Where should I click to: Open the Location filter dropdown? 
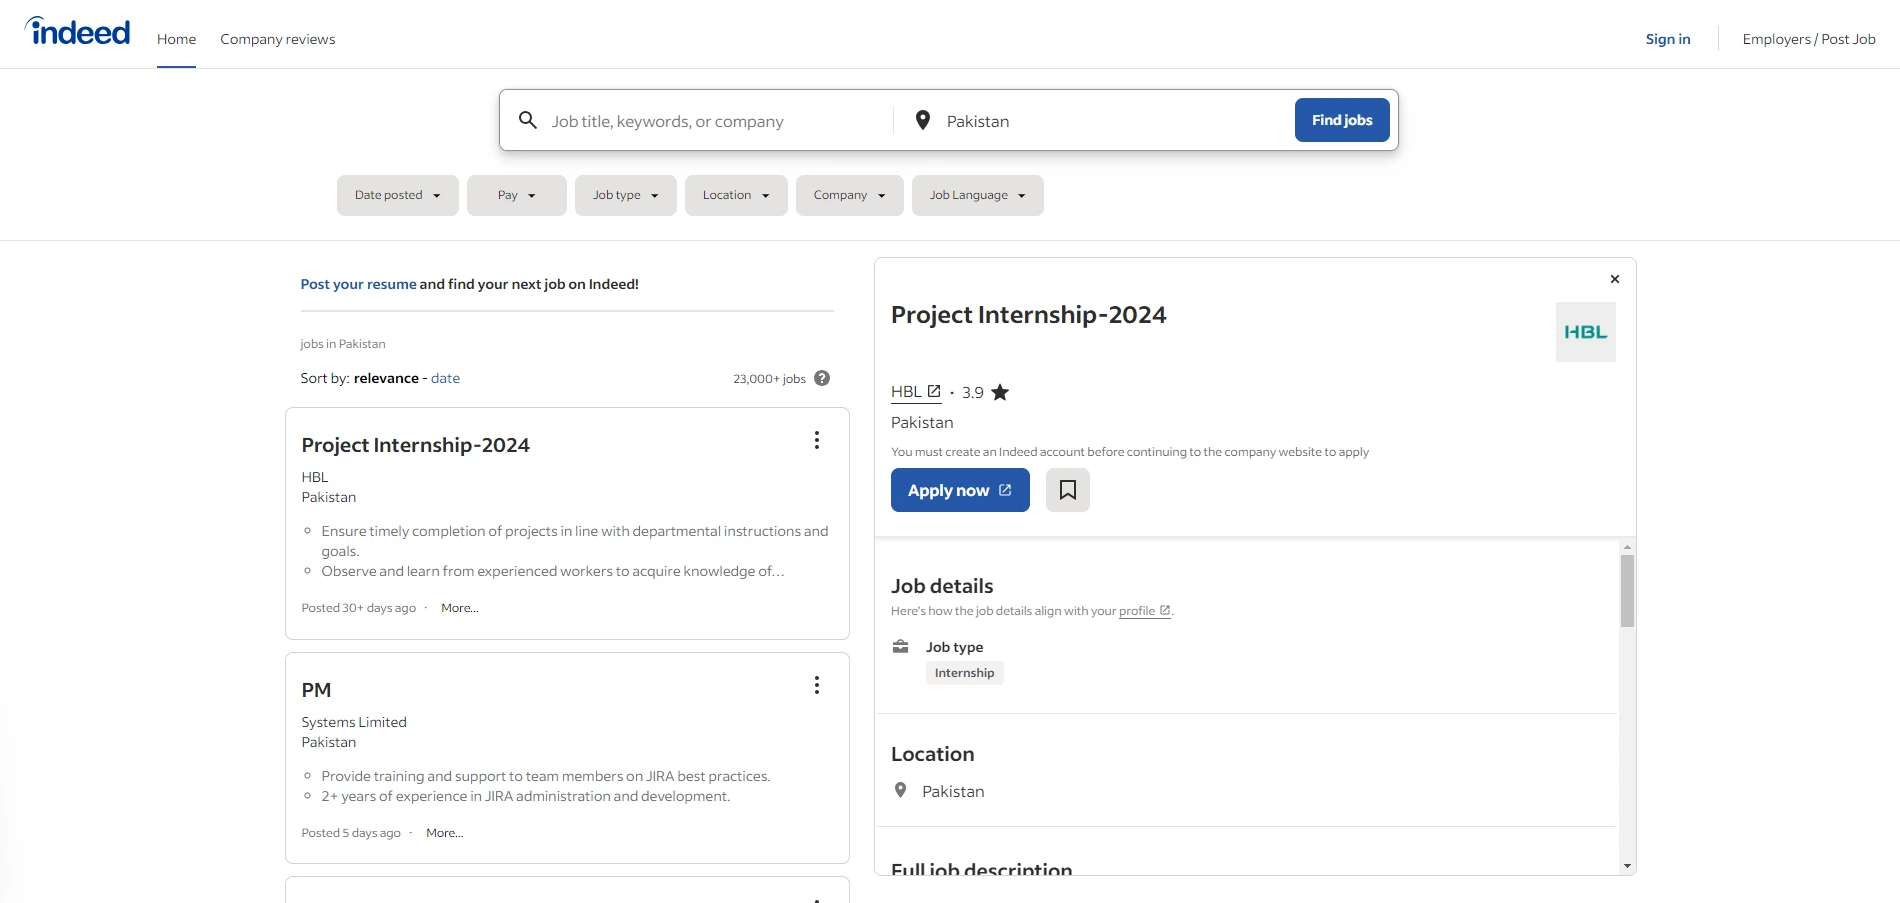coord(736,195)
